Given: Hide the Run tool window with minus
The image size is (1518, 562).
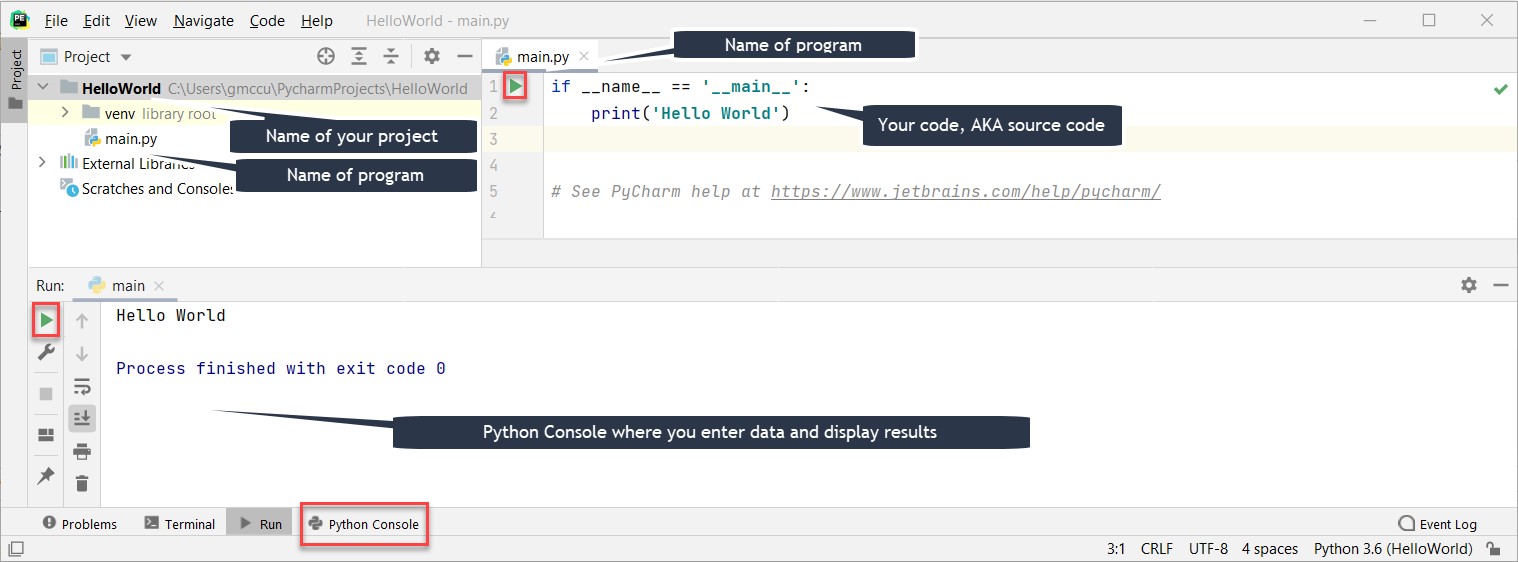Looking at the screenshot, I should pyautogui.click(x=1500, y=285).
